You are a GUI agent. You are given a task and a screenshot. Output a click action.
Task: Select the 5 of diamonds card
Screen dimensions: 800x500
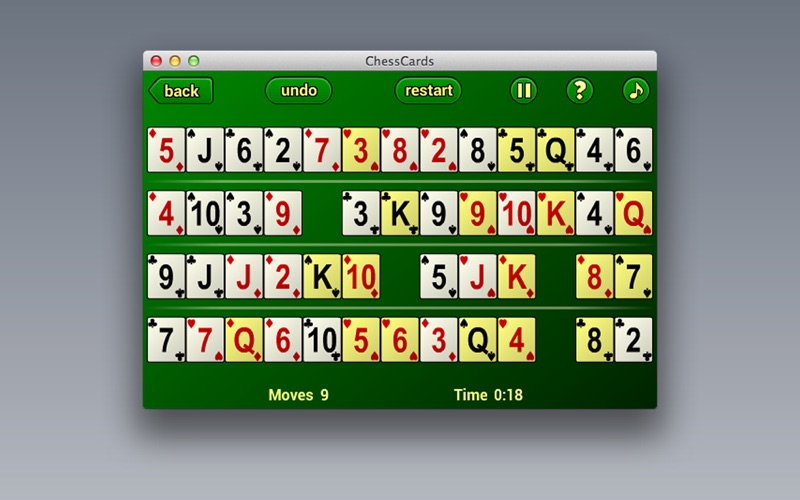point(166,150)
